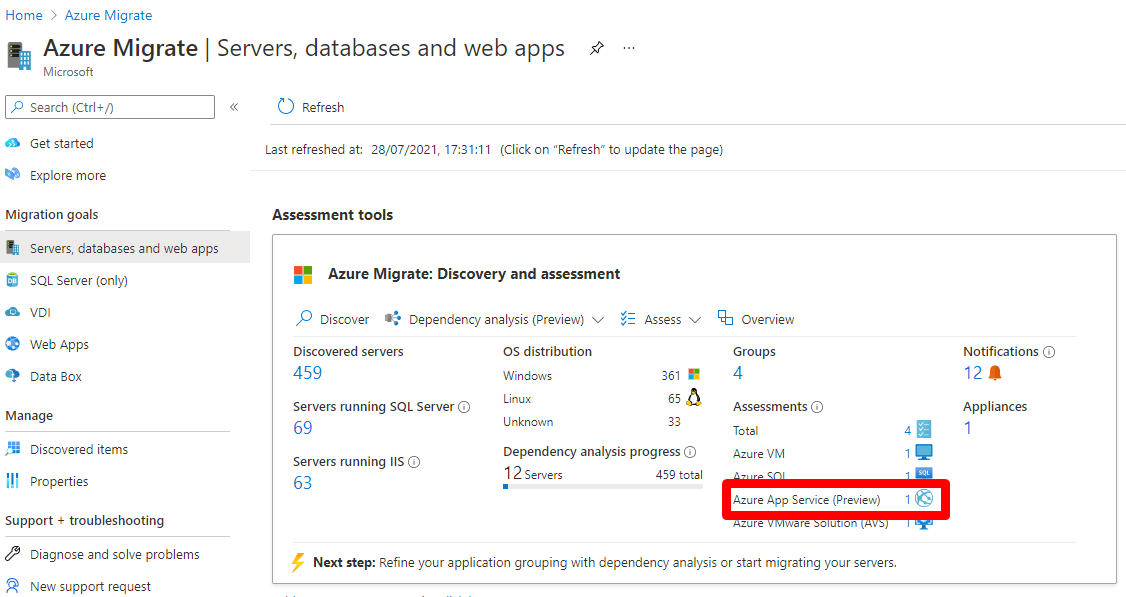This screenshot has width=1126, height=597.
Task: Open Diagnose and solve problems
Action: pos(114,554)
